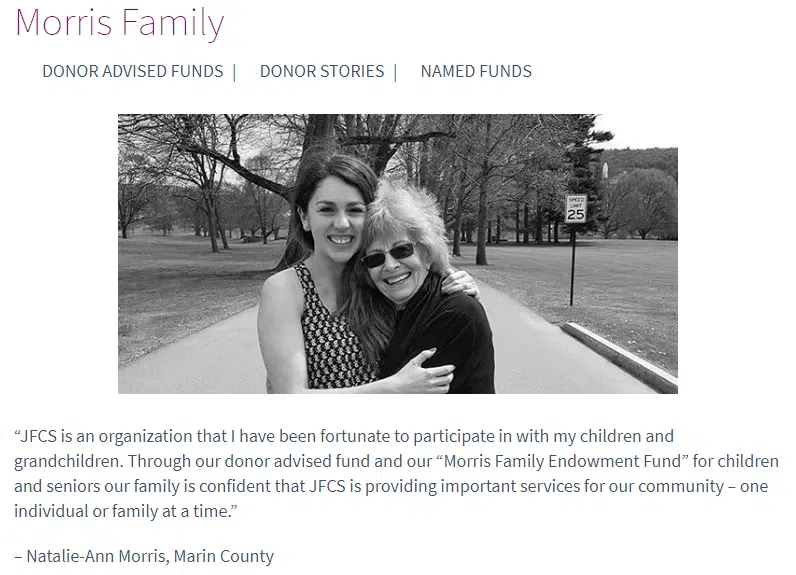The height and width of the screenshot is (575, 796).
Task: Click the speed limit 25 sign in photo
Action: pyautogui.click(x=576, y=209)
